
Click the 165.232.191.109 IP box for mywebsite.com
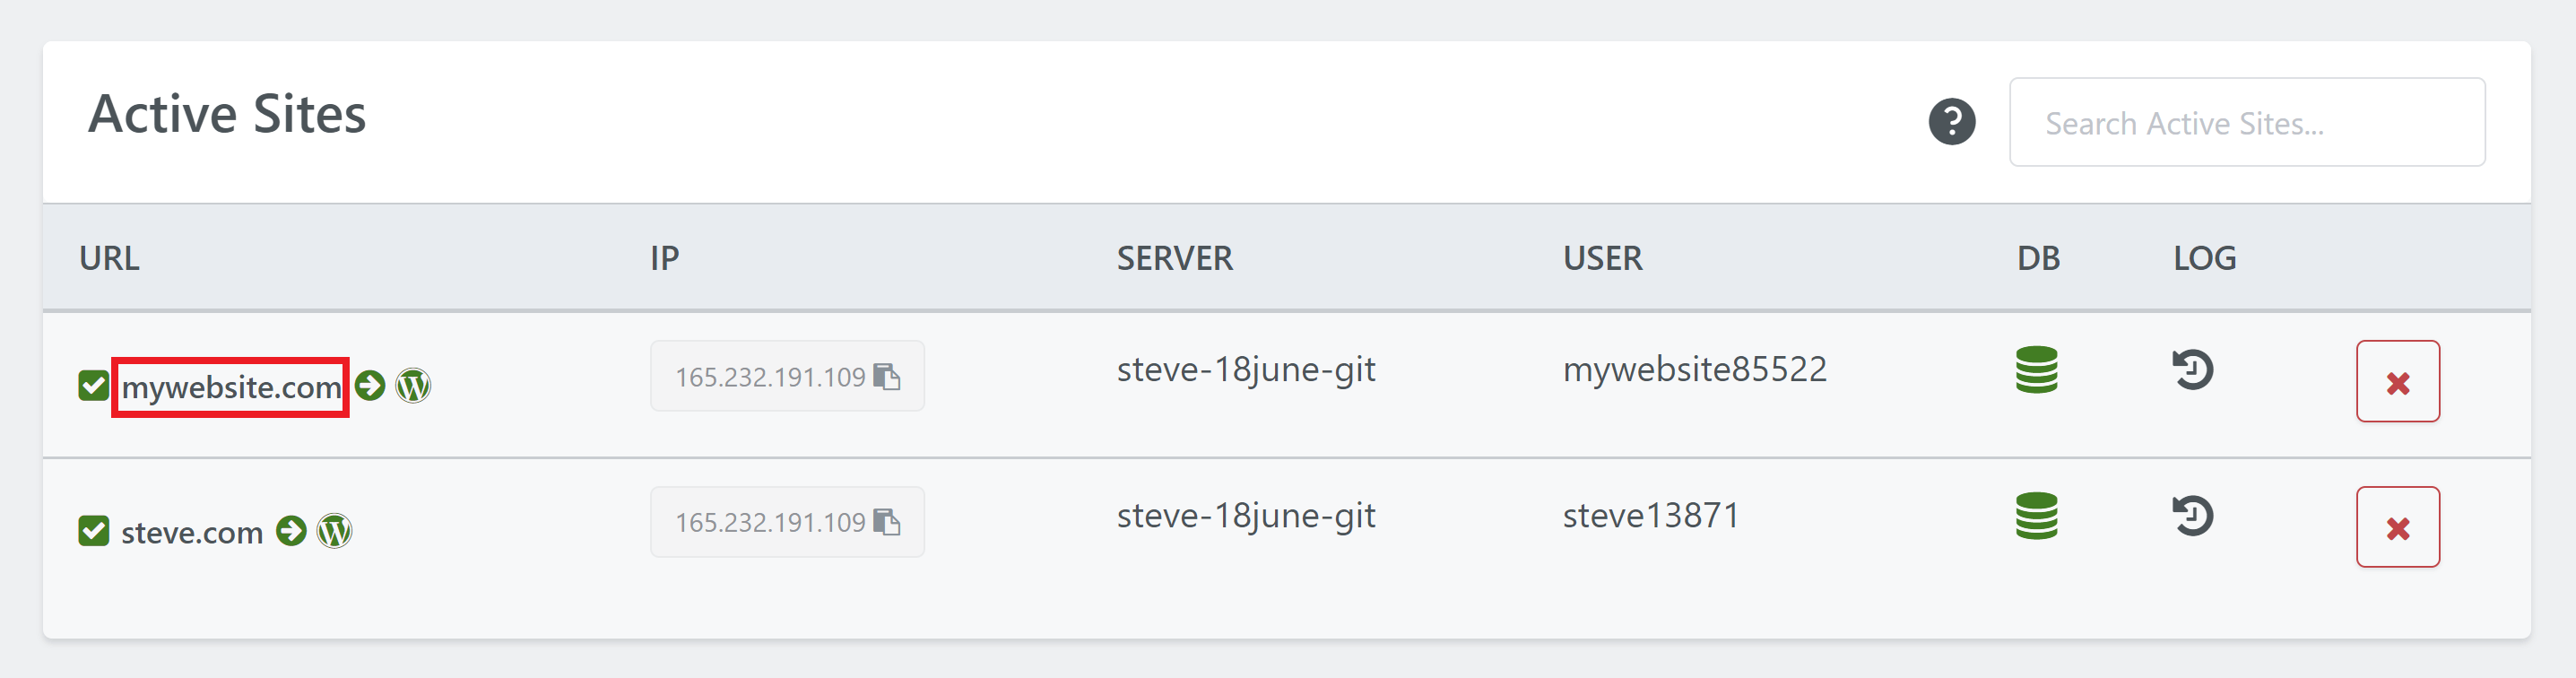[x=769, y=377]
